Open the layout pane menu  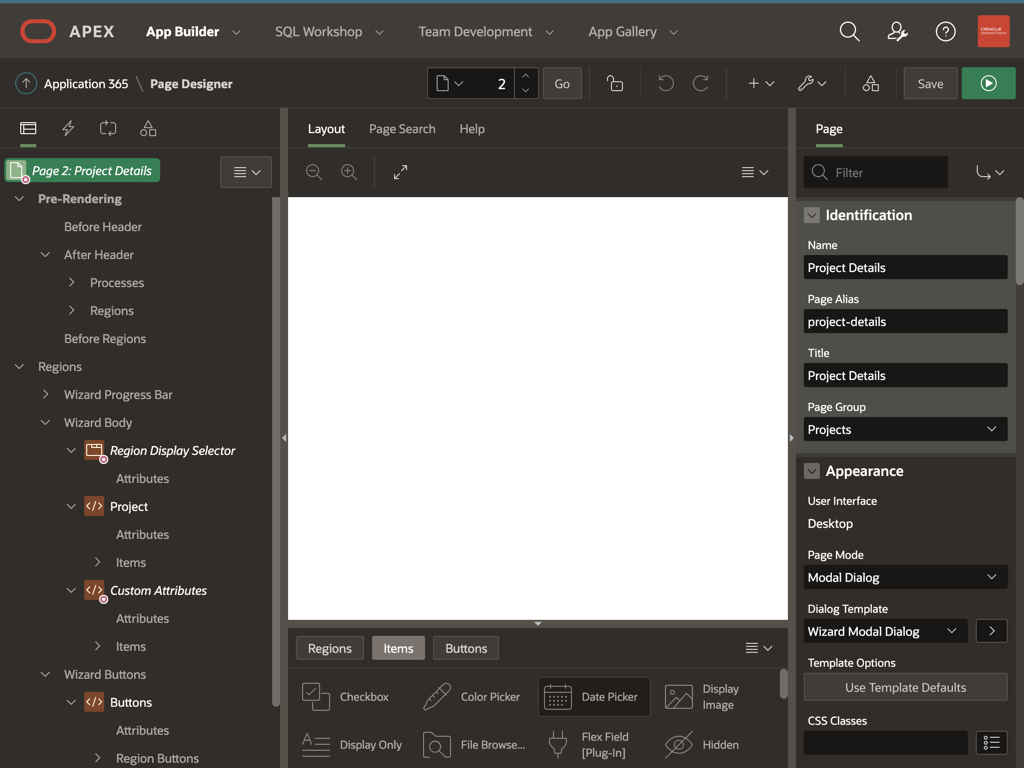pos(755,172)
